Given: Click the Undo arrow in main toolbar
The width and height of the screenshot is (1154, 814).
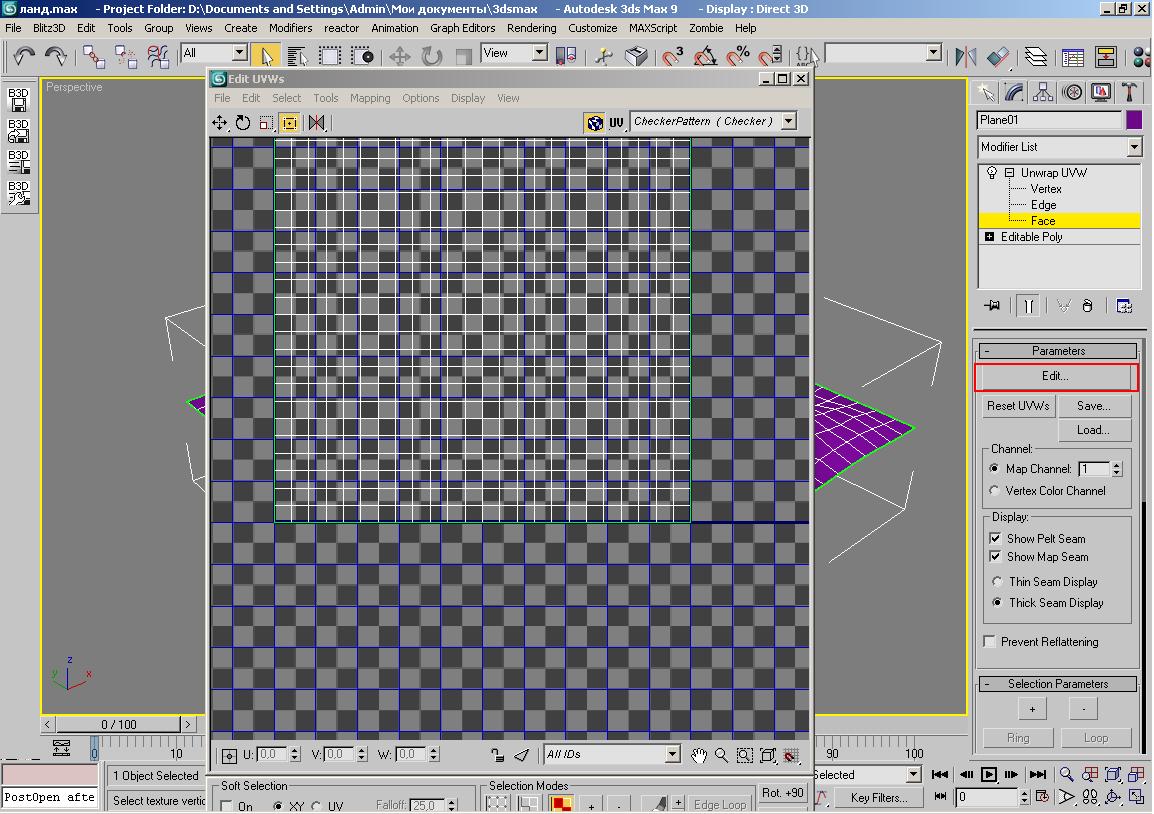Looking at the screenshot, I should coord(25,55).
